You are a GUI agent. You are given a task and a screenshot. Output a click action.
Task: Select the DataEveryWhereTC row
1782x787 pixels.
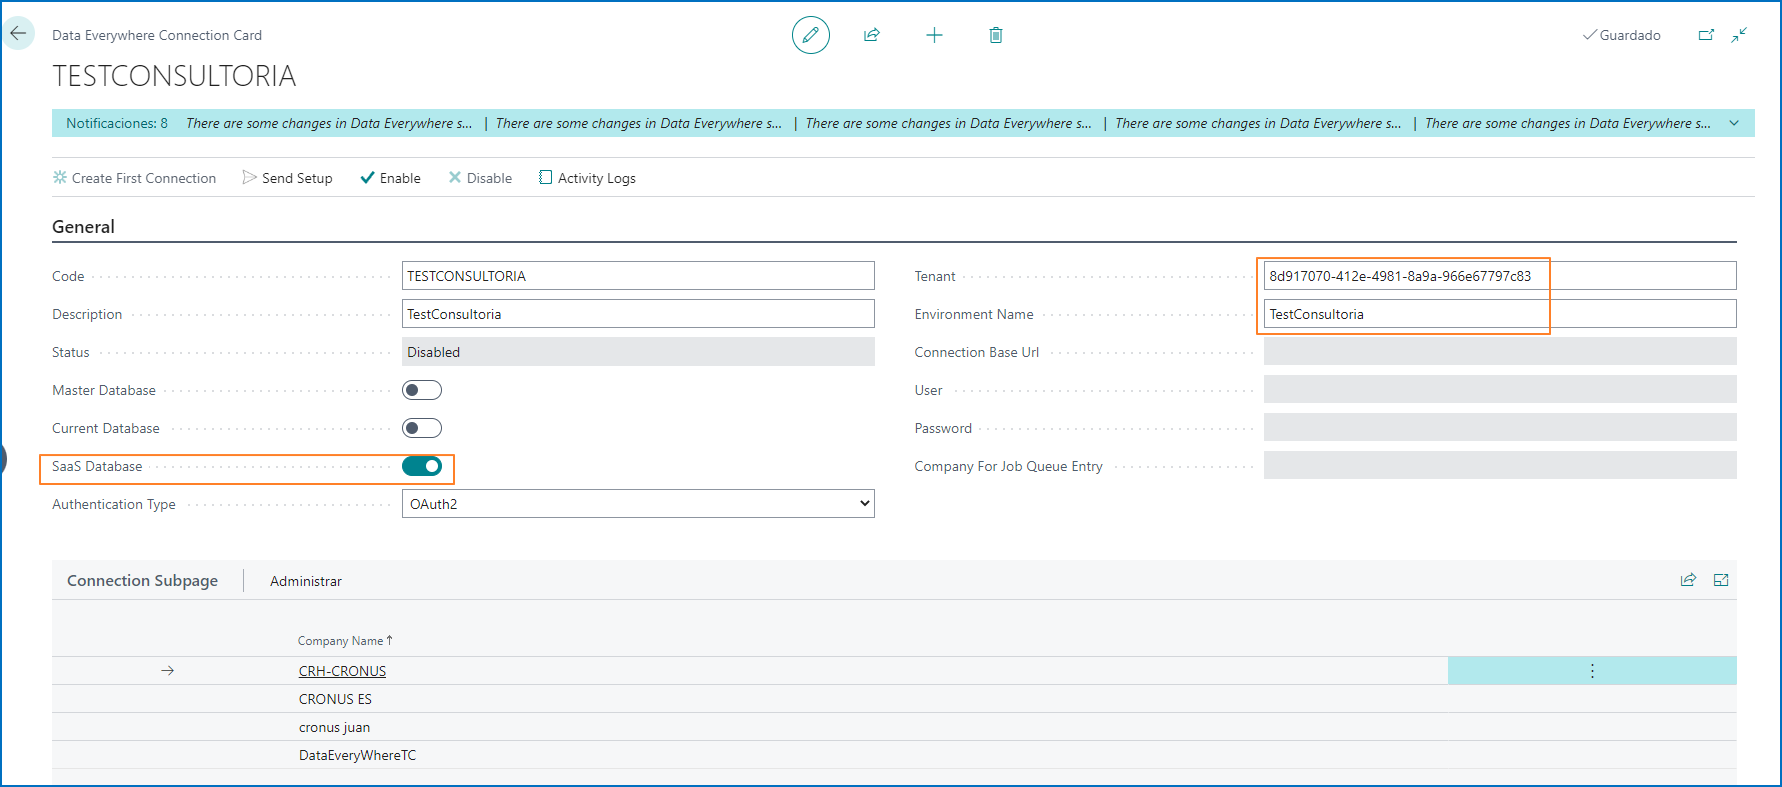(x=894, y=755)
